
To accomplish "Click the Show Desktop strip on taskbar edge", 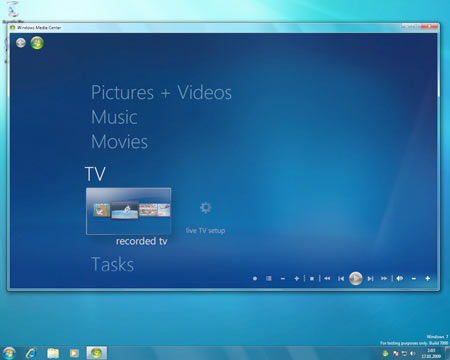I will coord(447,353).
